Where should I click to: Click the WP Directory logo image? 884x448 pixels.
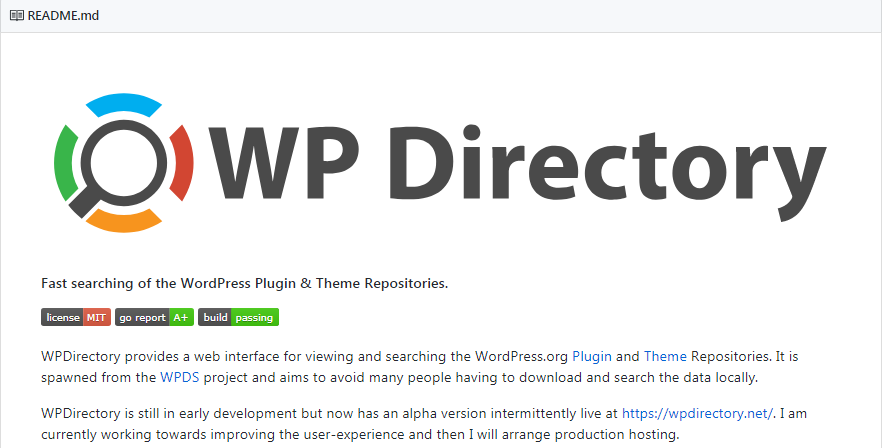440,163
